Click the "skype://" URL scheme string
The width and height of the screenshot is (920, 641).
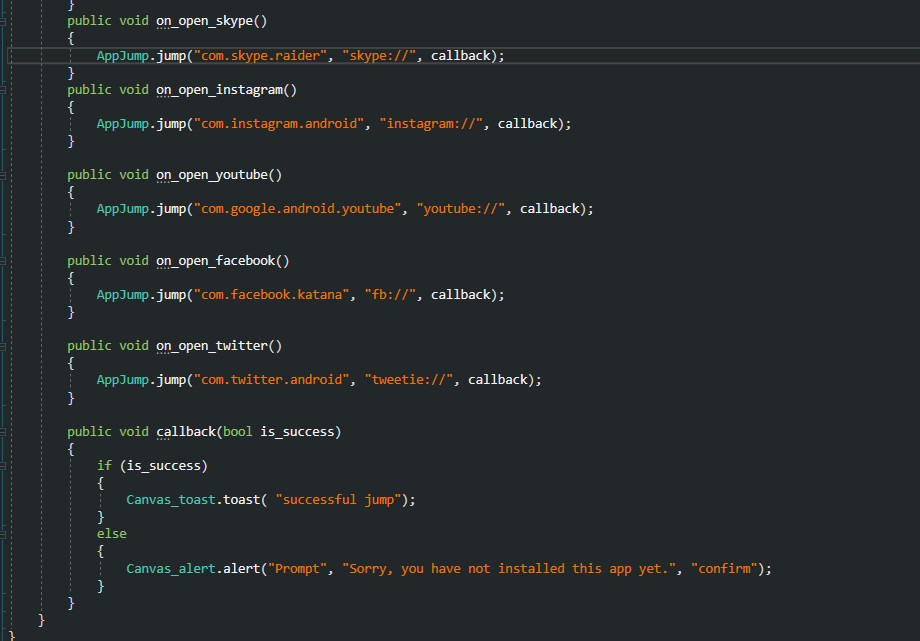tap(379, 55)
